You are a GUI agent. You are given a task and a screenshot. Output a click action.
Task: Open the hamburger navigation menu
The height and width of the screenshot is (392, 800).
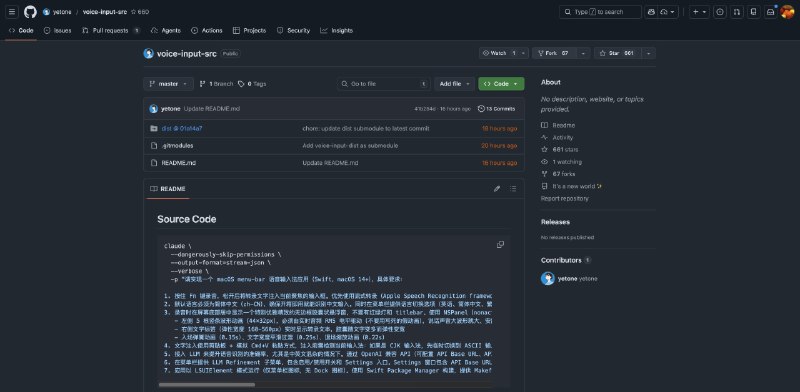pos(13,12)
